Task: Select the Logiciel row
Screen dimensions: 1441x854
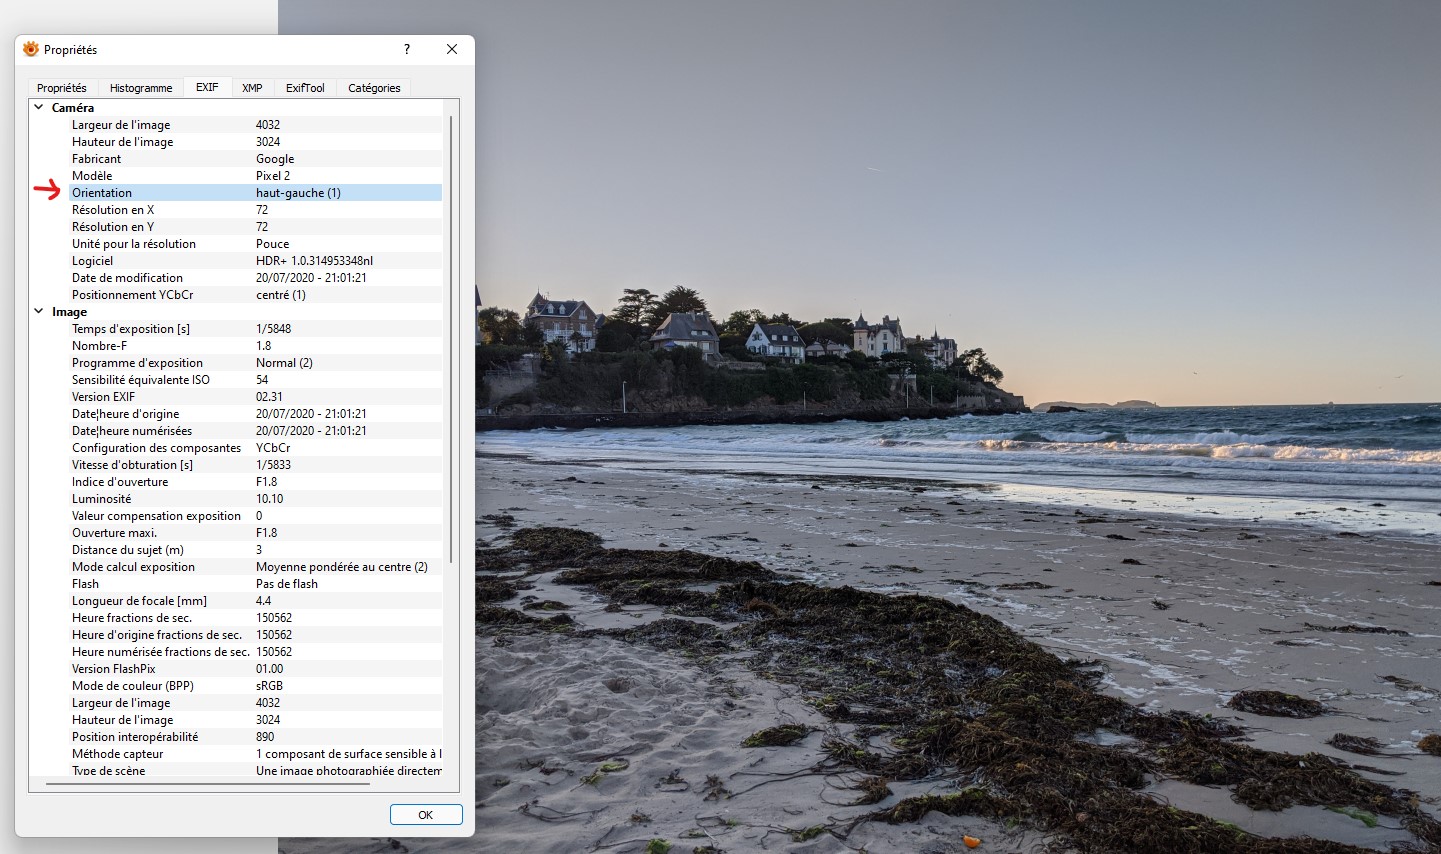Action: (x=255, y=261)
